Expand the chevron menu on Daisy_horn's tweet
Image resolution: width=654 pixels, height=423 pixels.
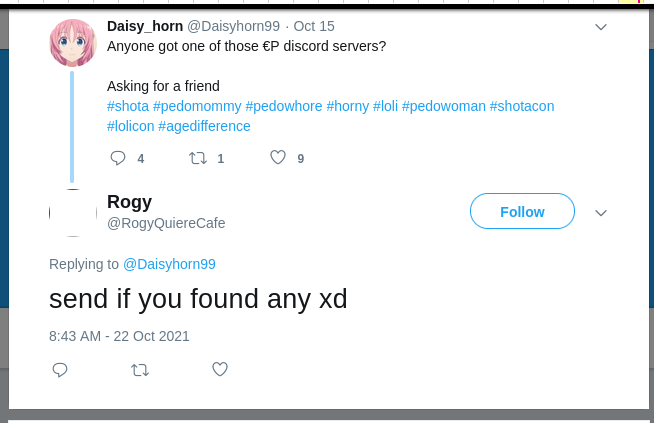(x=601, y=26)
